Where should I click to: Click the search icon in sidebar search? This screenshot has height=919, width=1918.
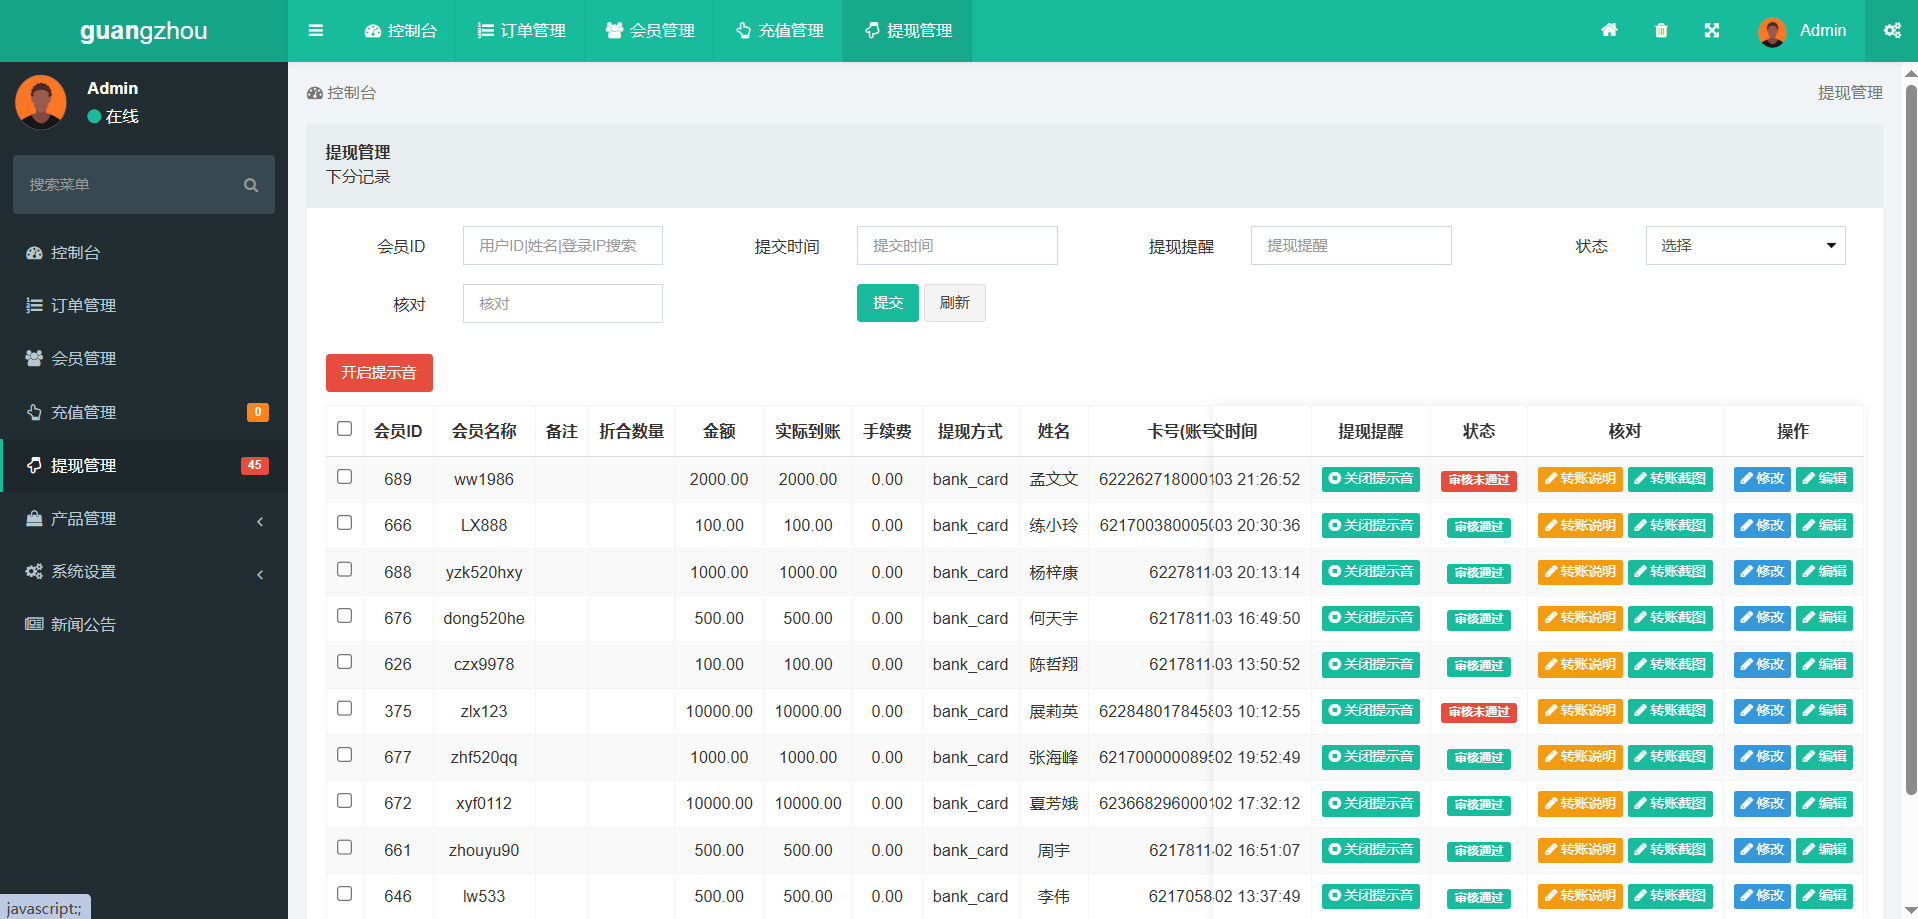(x=251, y=185)
